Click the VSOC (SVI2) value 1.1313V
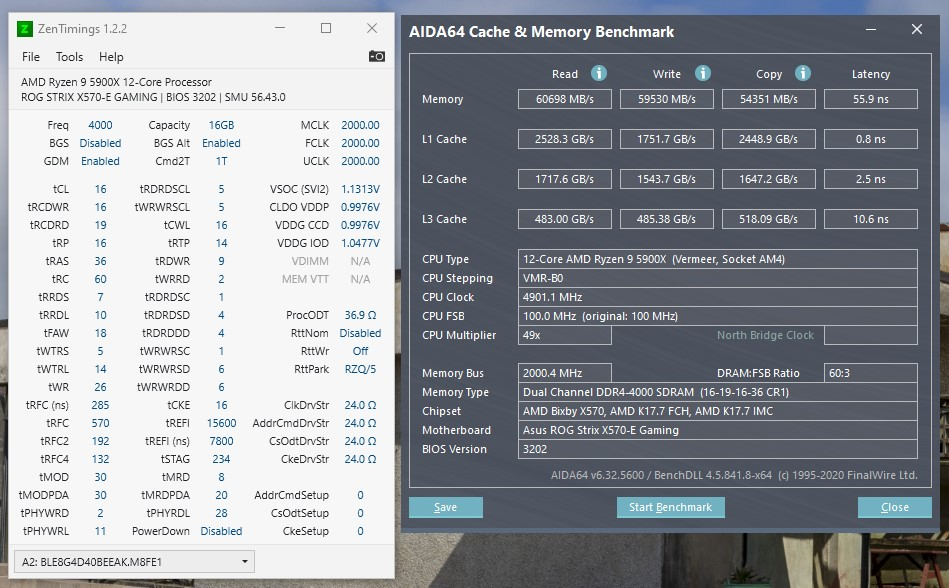 coord(360,189)
